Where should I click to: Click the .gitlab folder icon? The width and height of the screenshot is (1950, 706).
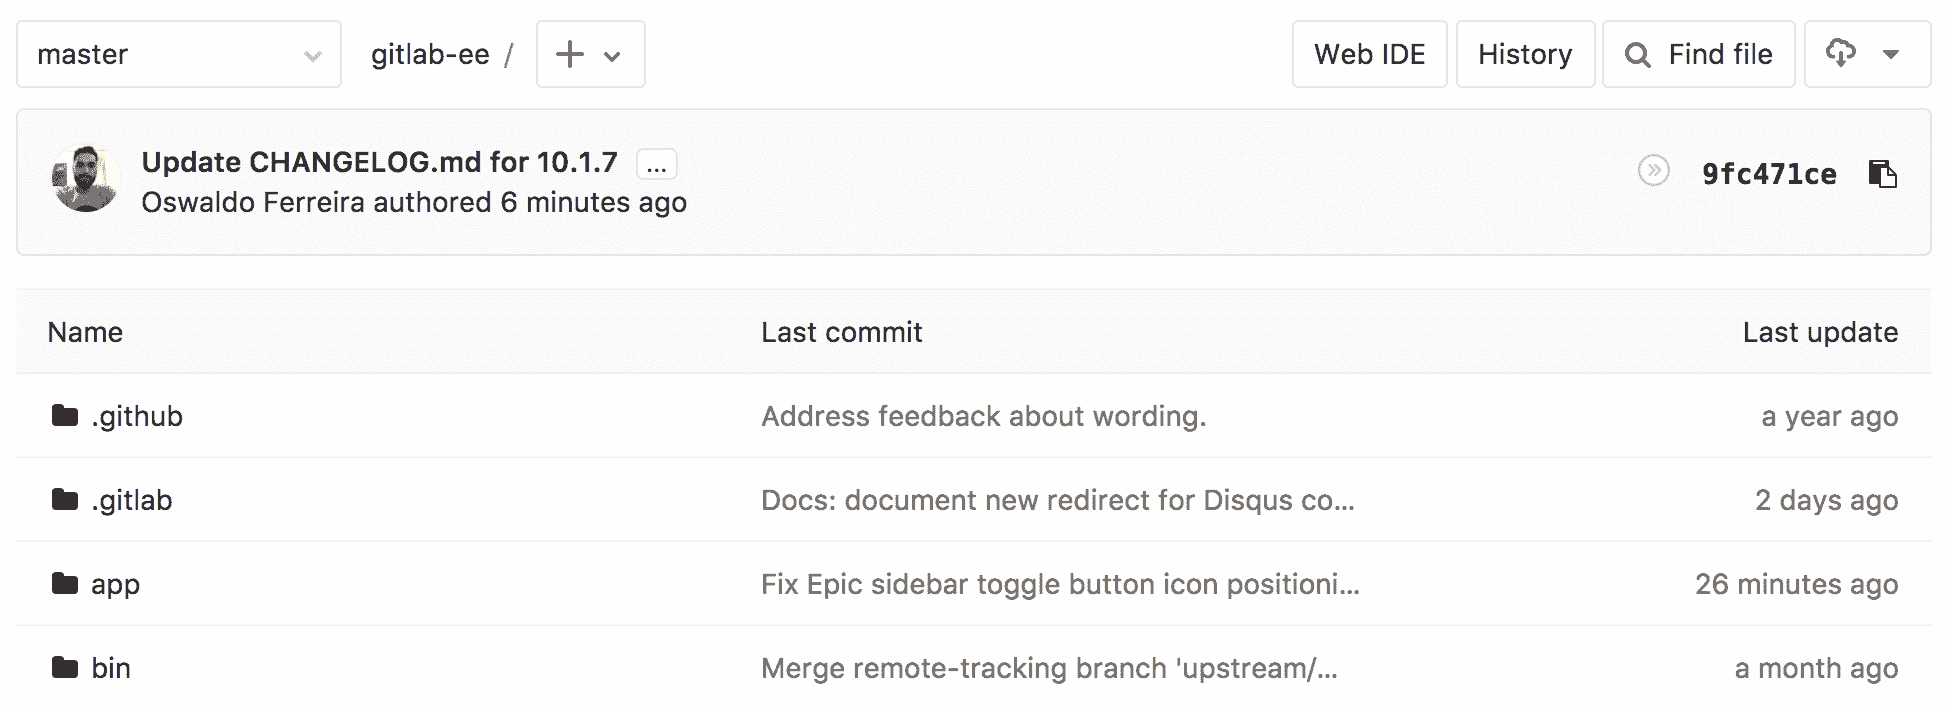click(x=64, y=500)
